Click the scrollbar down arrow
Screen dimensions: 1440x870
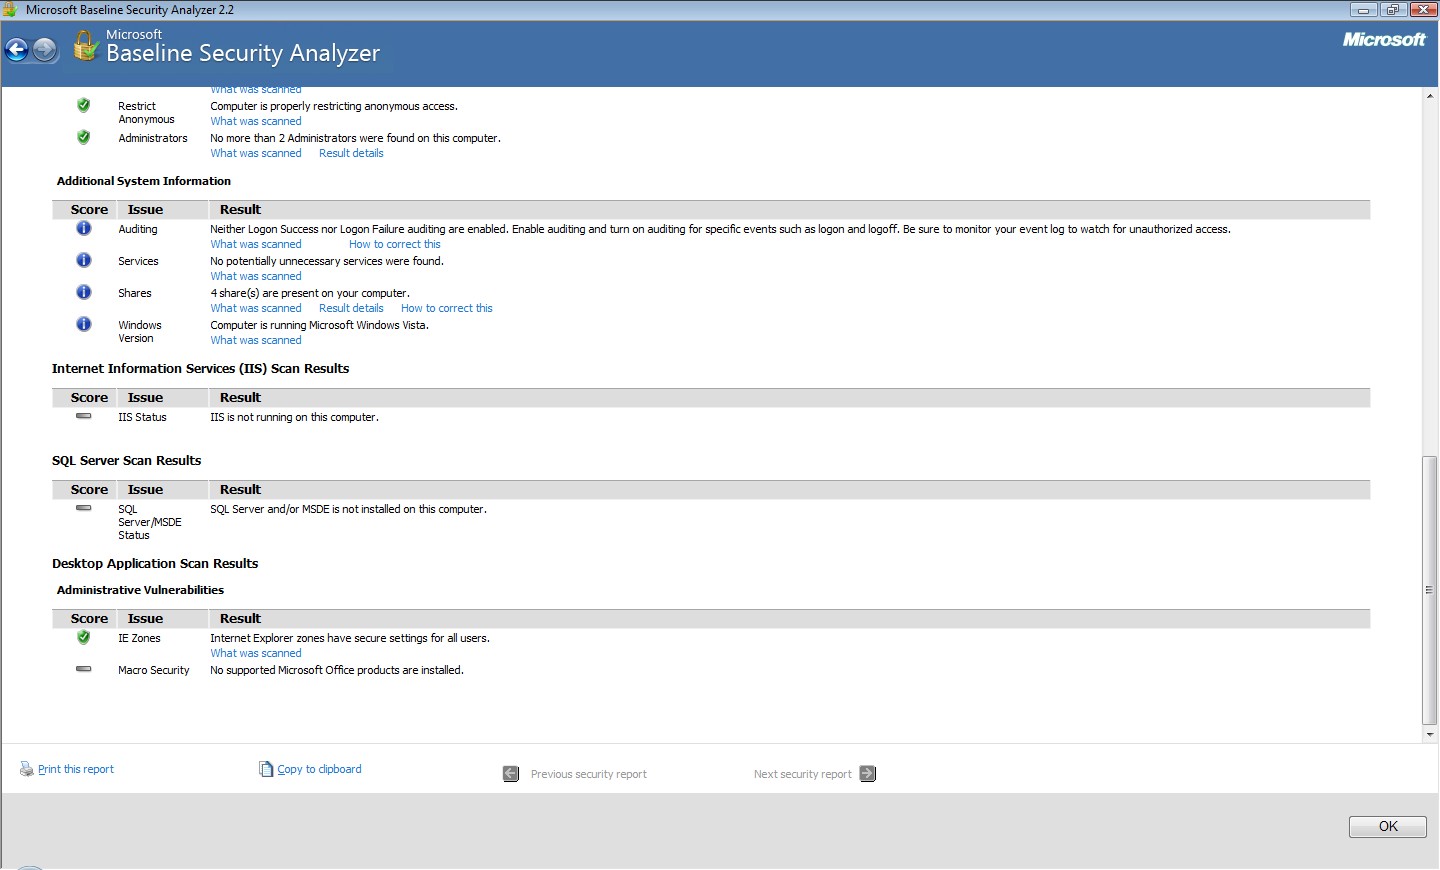[x=1430, y=734]
